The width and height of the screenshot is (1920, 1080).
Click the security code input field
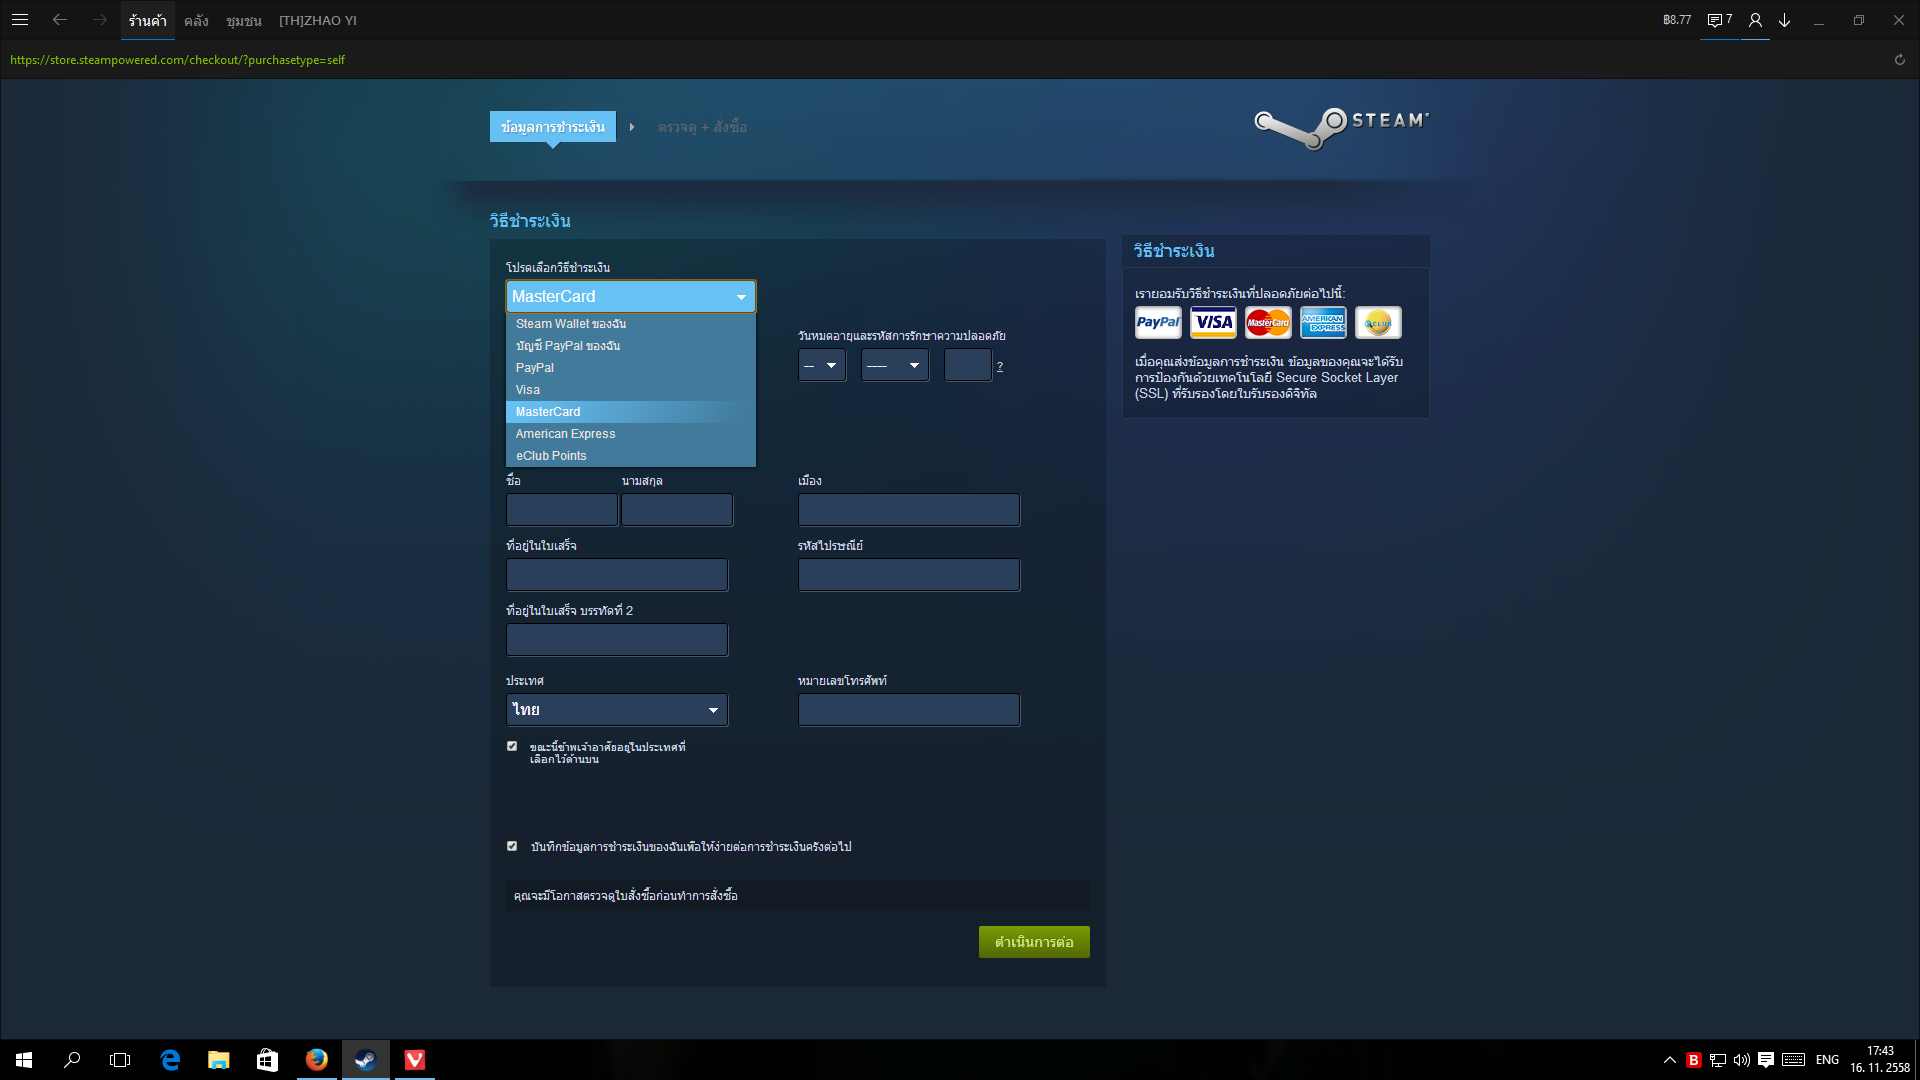(x=968, y=365)
